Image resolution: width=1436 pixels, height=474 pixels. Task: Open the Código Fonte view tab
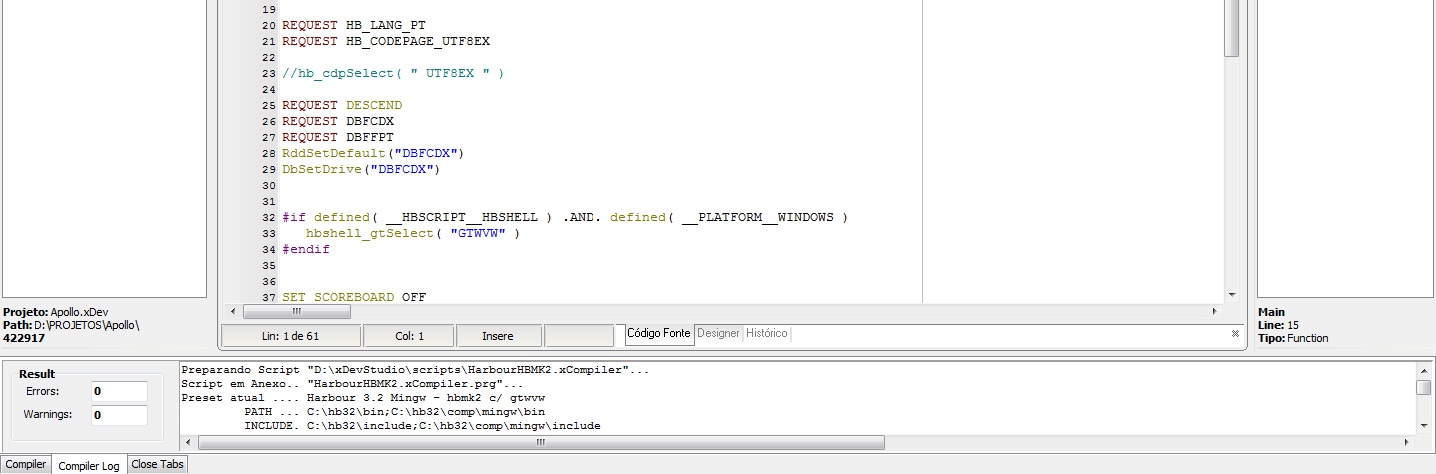click(x=659, y=334)
